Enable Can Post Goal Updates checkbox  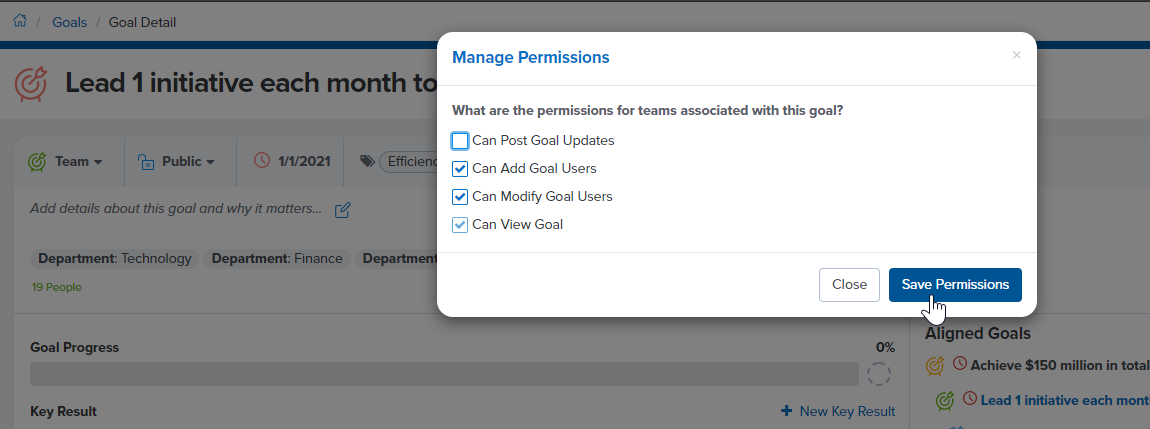click(x=460, y=141)
